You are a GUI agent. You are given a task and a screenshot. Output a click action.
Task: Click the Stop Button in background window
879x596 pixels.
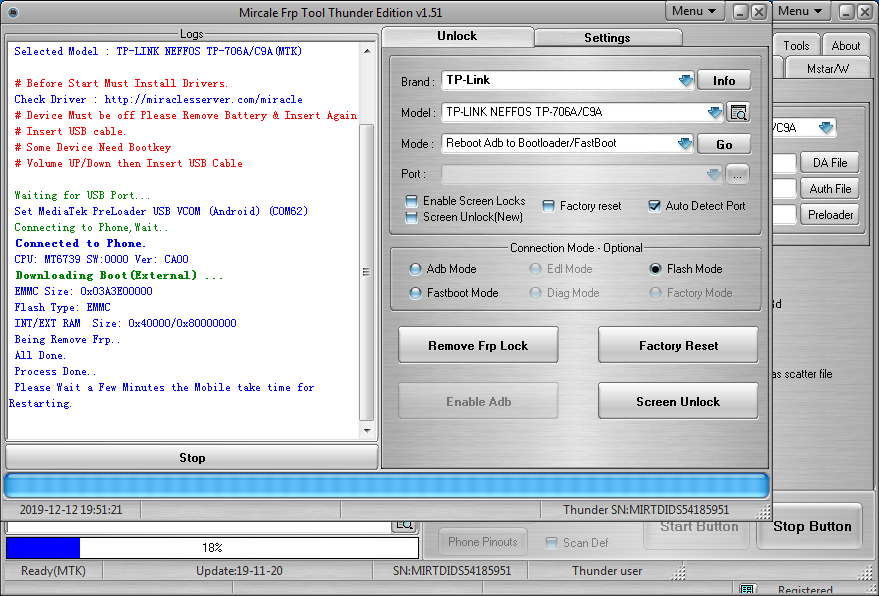pos(811,526)
